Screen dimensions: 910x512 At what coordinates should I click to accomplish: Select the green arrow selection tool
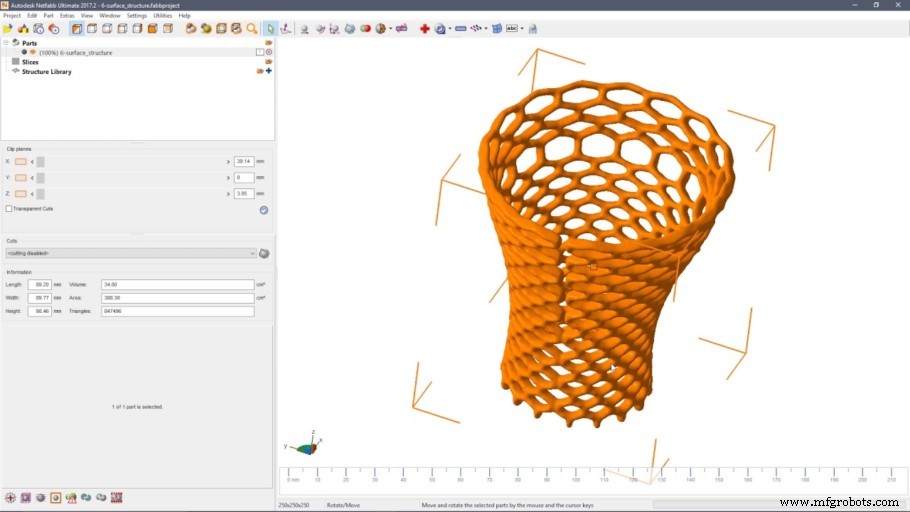coord(270,28)
